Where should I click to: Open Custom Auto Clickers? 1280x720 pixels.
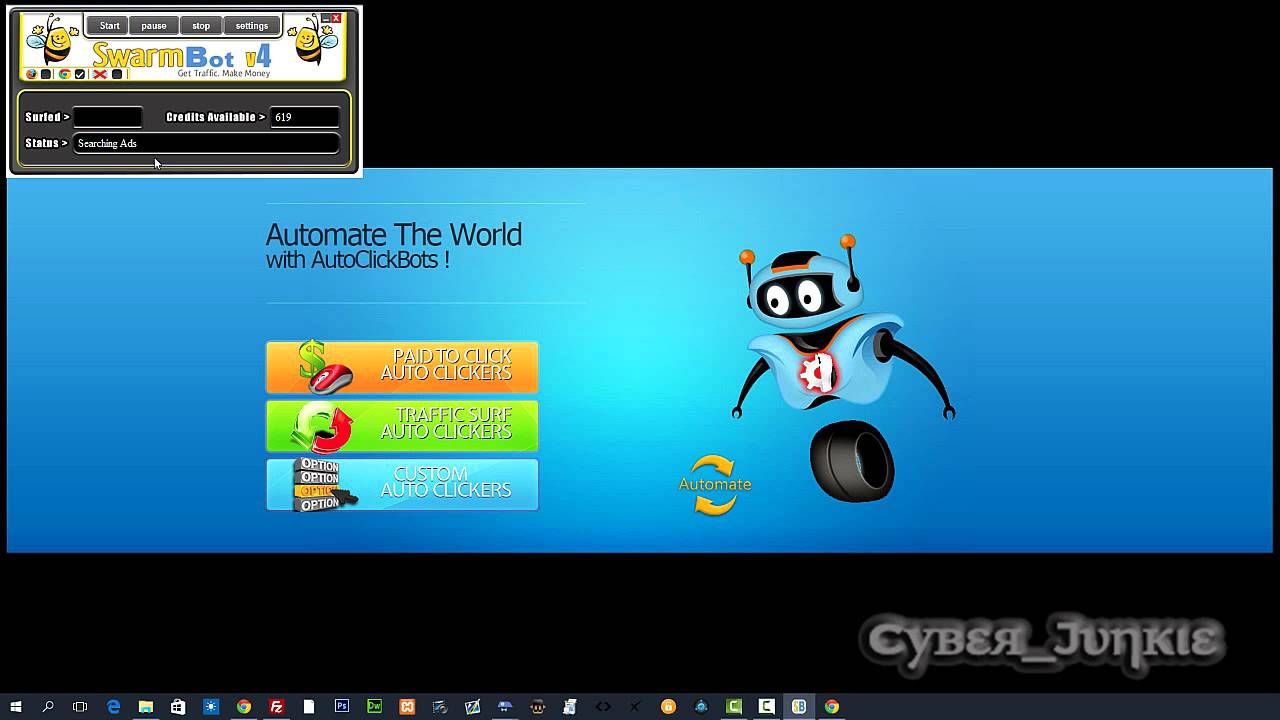(x=402, y=485)
